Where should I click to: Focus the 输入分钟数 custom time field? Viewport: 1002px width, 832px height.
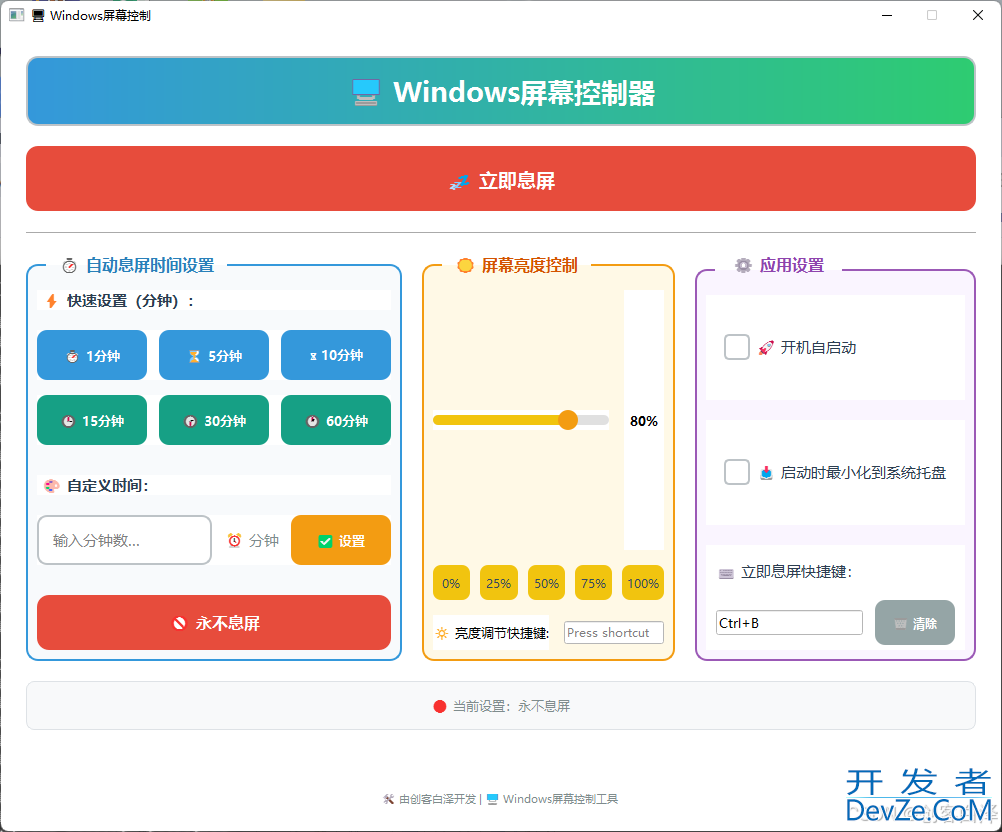(x=125, y=541)
